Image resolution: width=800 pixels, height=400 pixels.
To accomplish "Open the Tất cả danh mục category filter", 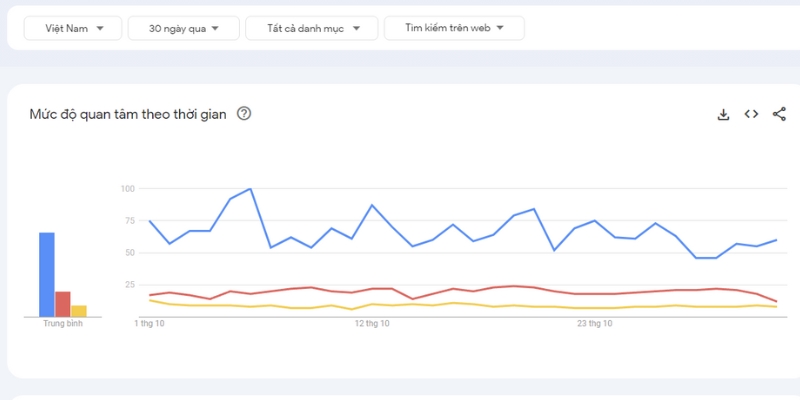I will [x=311, y=29].
